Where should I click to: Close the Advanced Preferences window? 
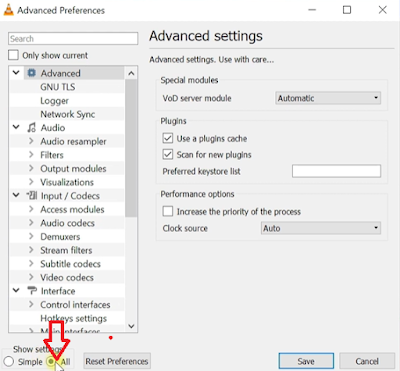pos(383,10)
